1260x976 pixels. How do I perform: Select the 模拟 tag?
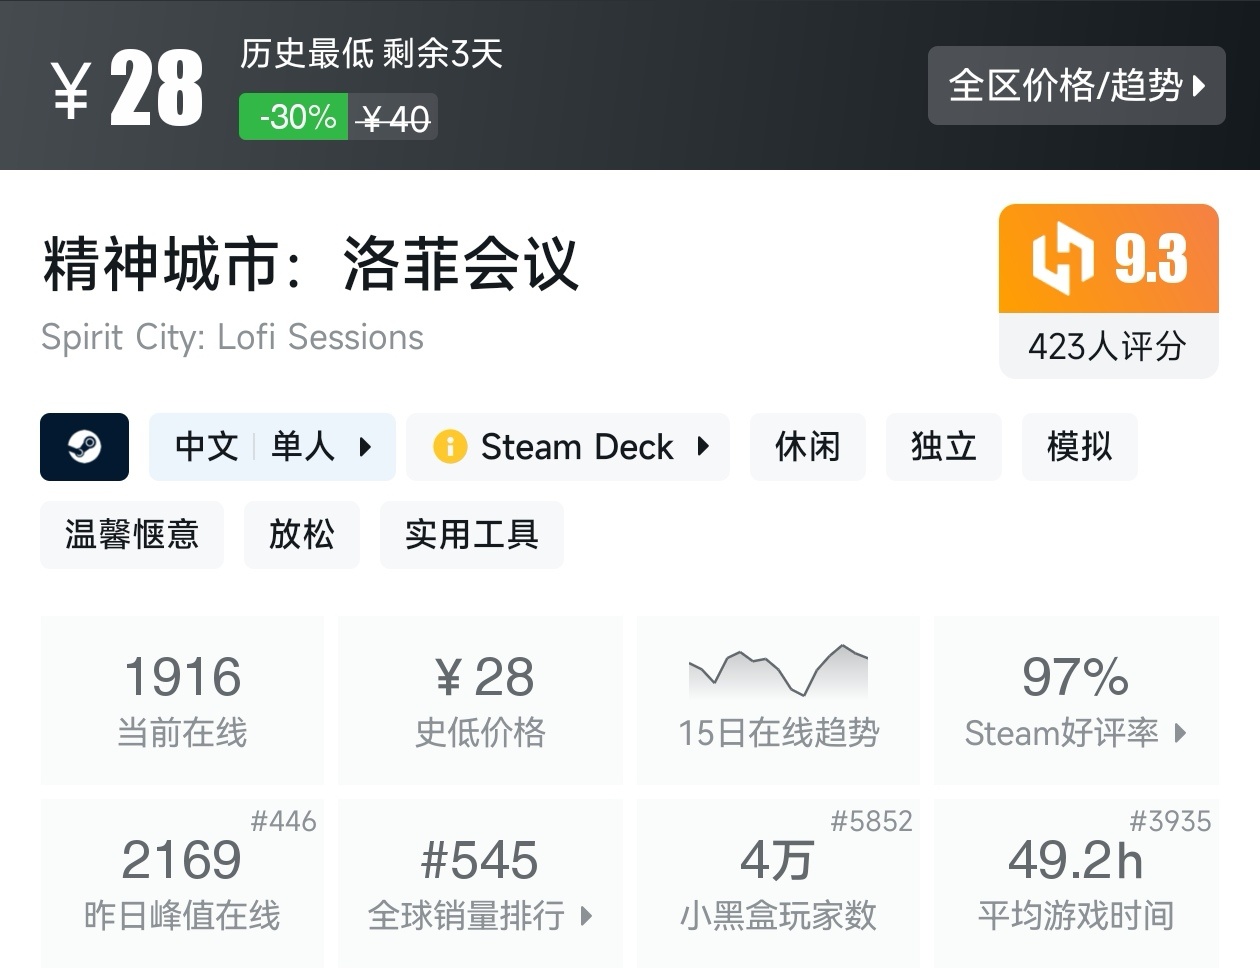coord(1079,447)
